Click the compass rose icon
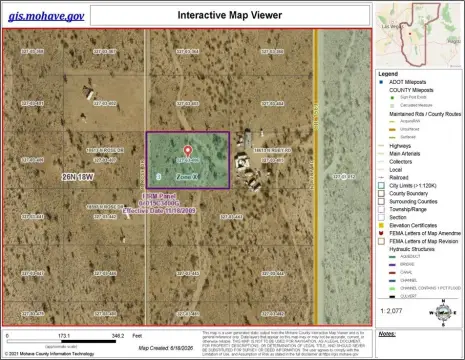Screen dimensions: 465x360 click(x=443, y=313)
